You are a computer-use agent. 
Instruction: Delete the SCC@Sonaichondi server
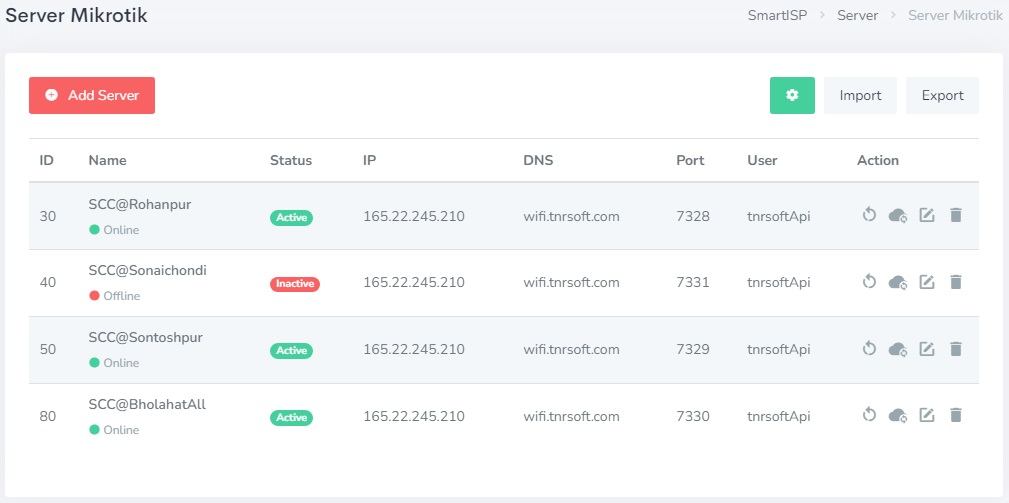(955, 282)
